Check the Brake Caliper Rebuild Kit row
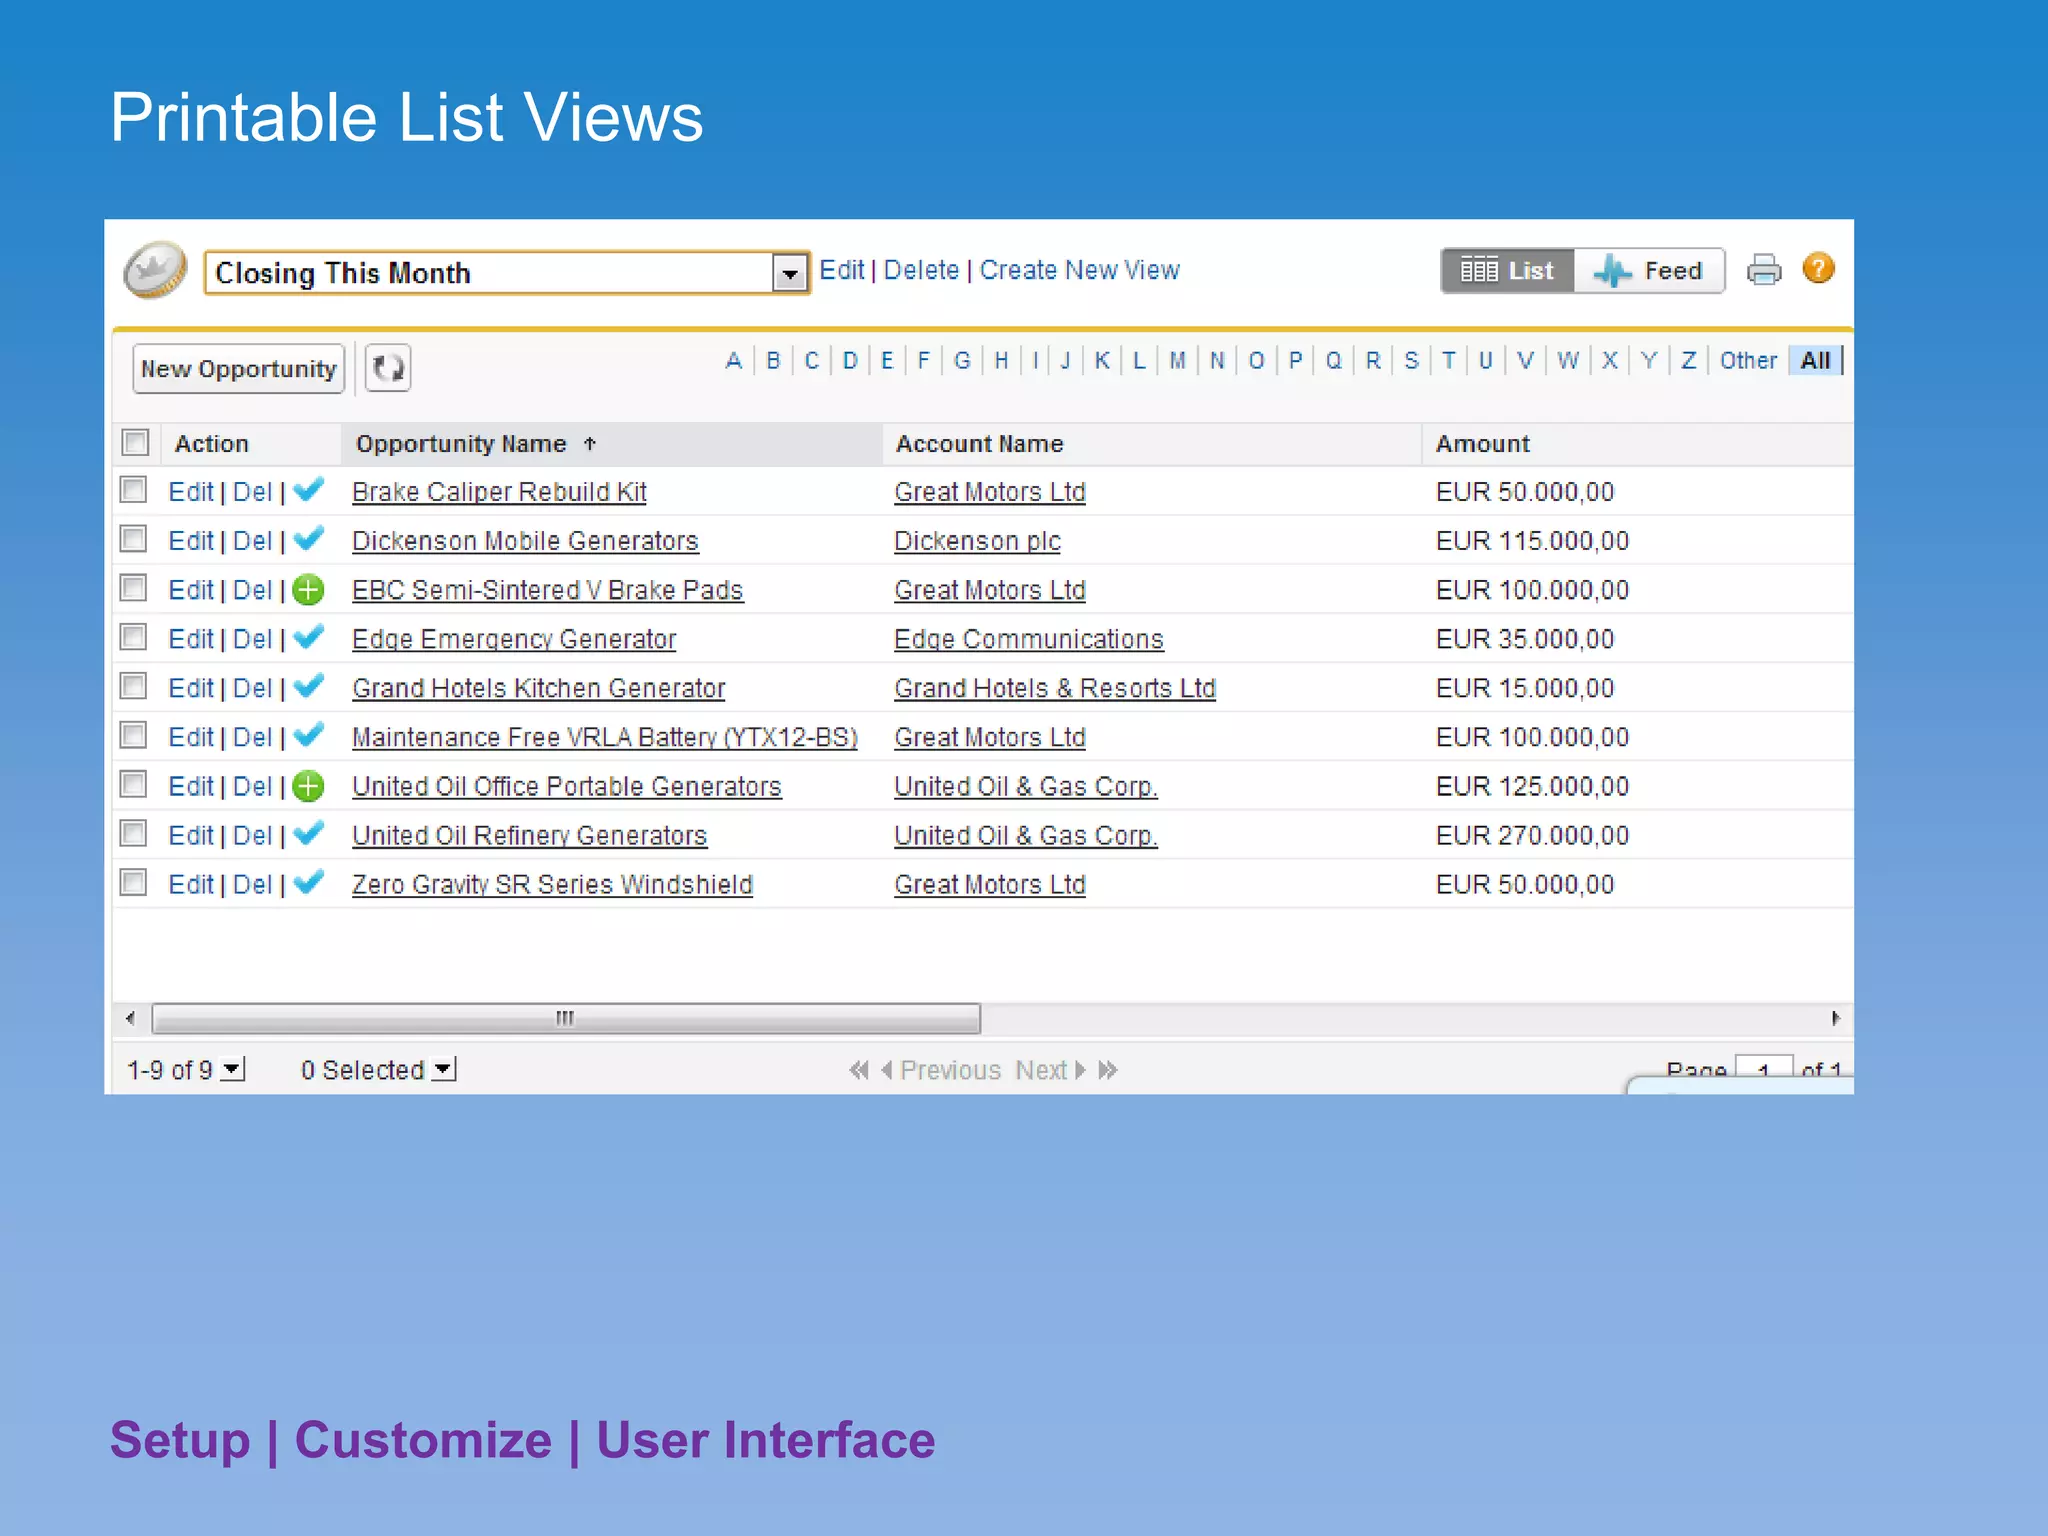This screenshot has width=2048, height=1536. pyautogui.click(x=133, y=490)
